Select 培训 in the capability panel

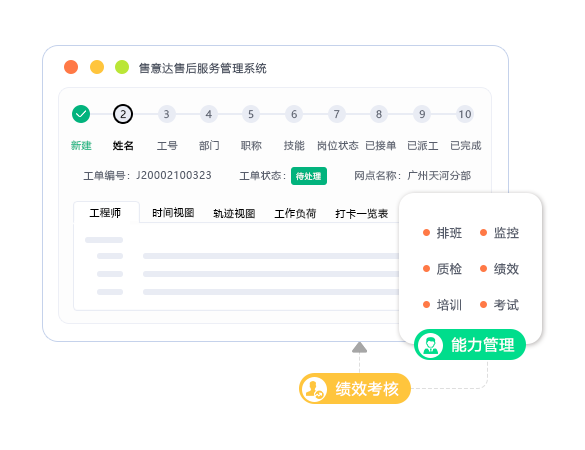pyautogui.click(x=442, y=305)
